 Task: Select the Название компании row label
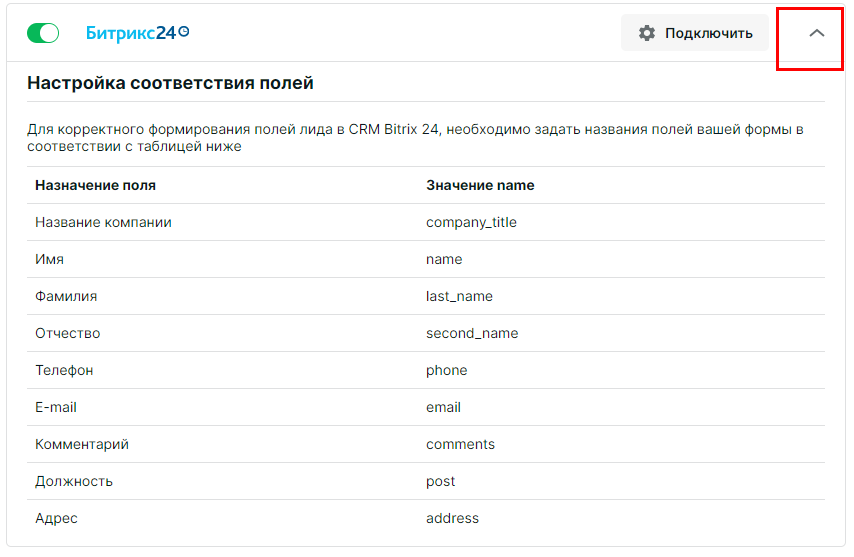[x=103, y=222]
